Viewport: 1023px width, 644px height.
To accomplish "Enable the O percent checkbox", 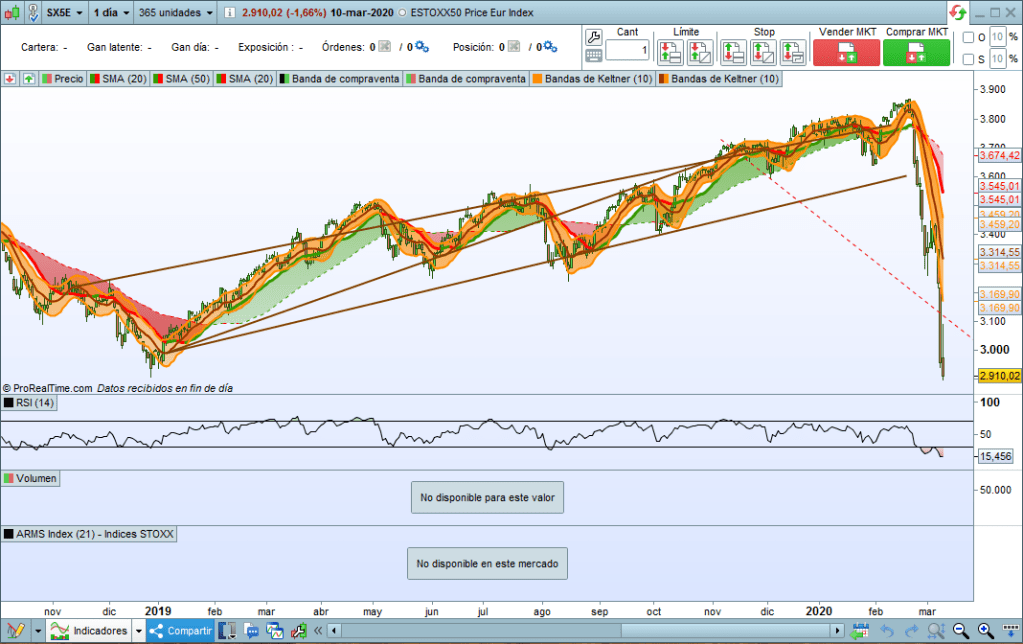I will [968, 38].
